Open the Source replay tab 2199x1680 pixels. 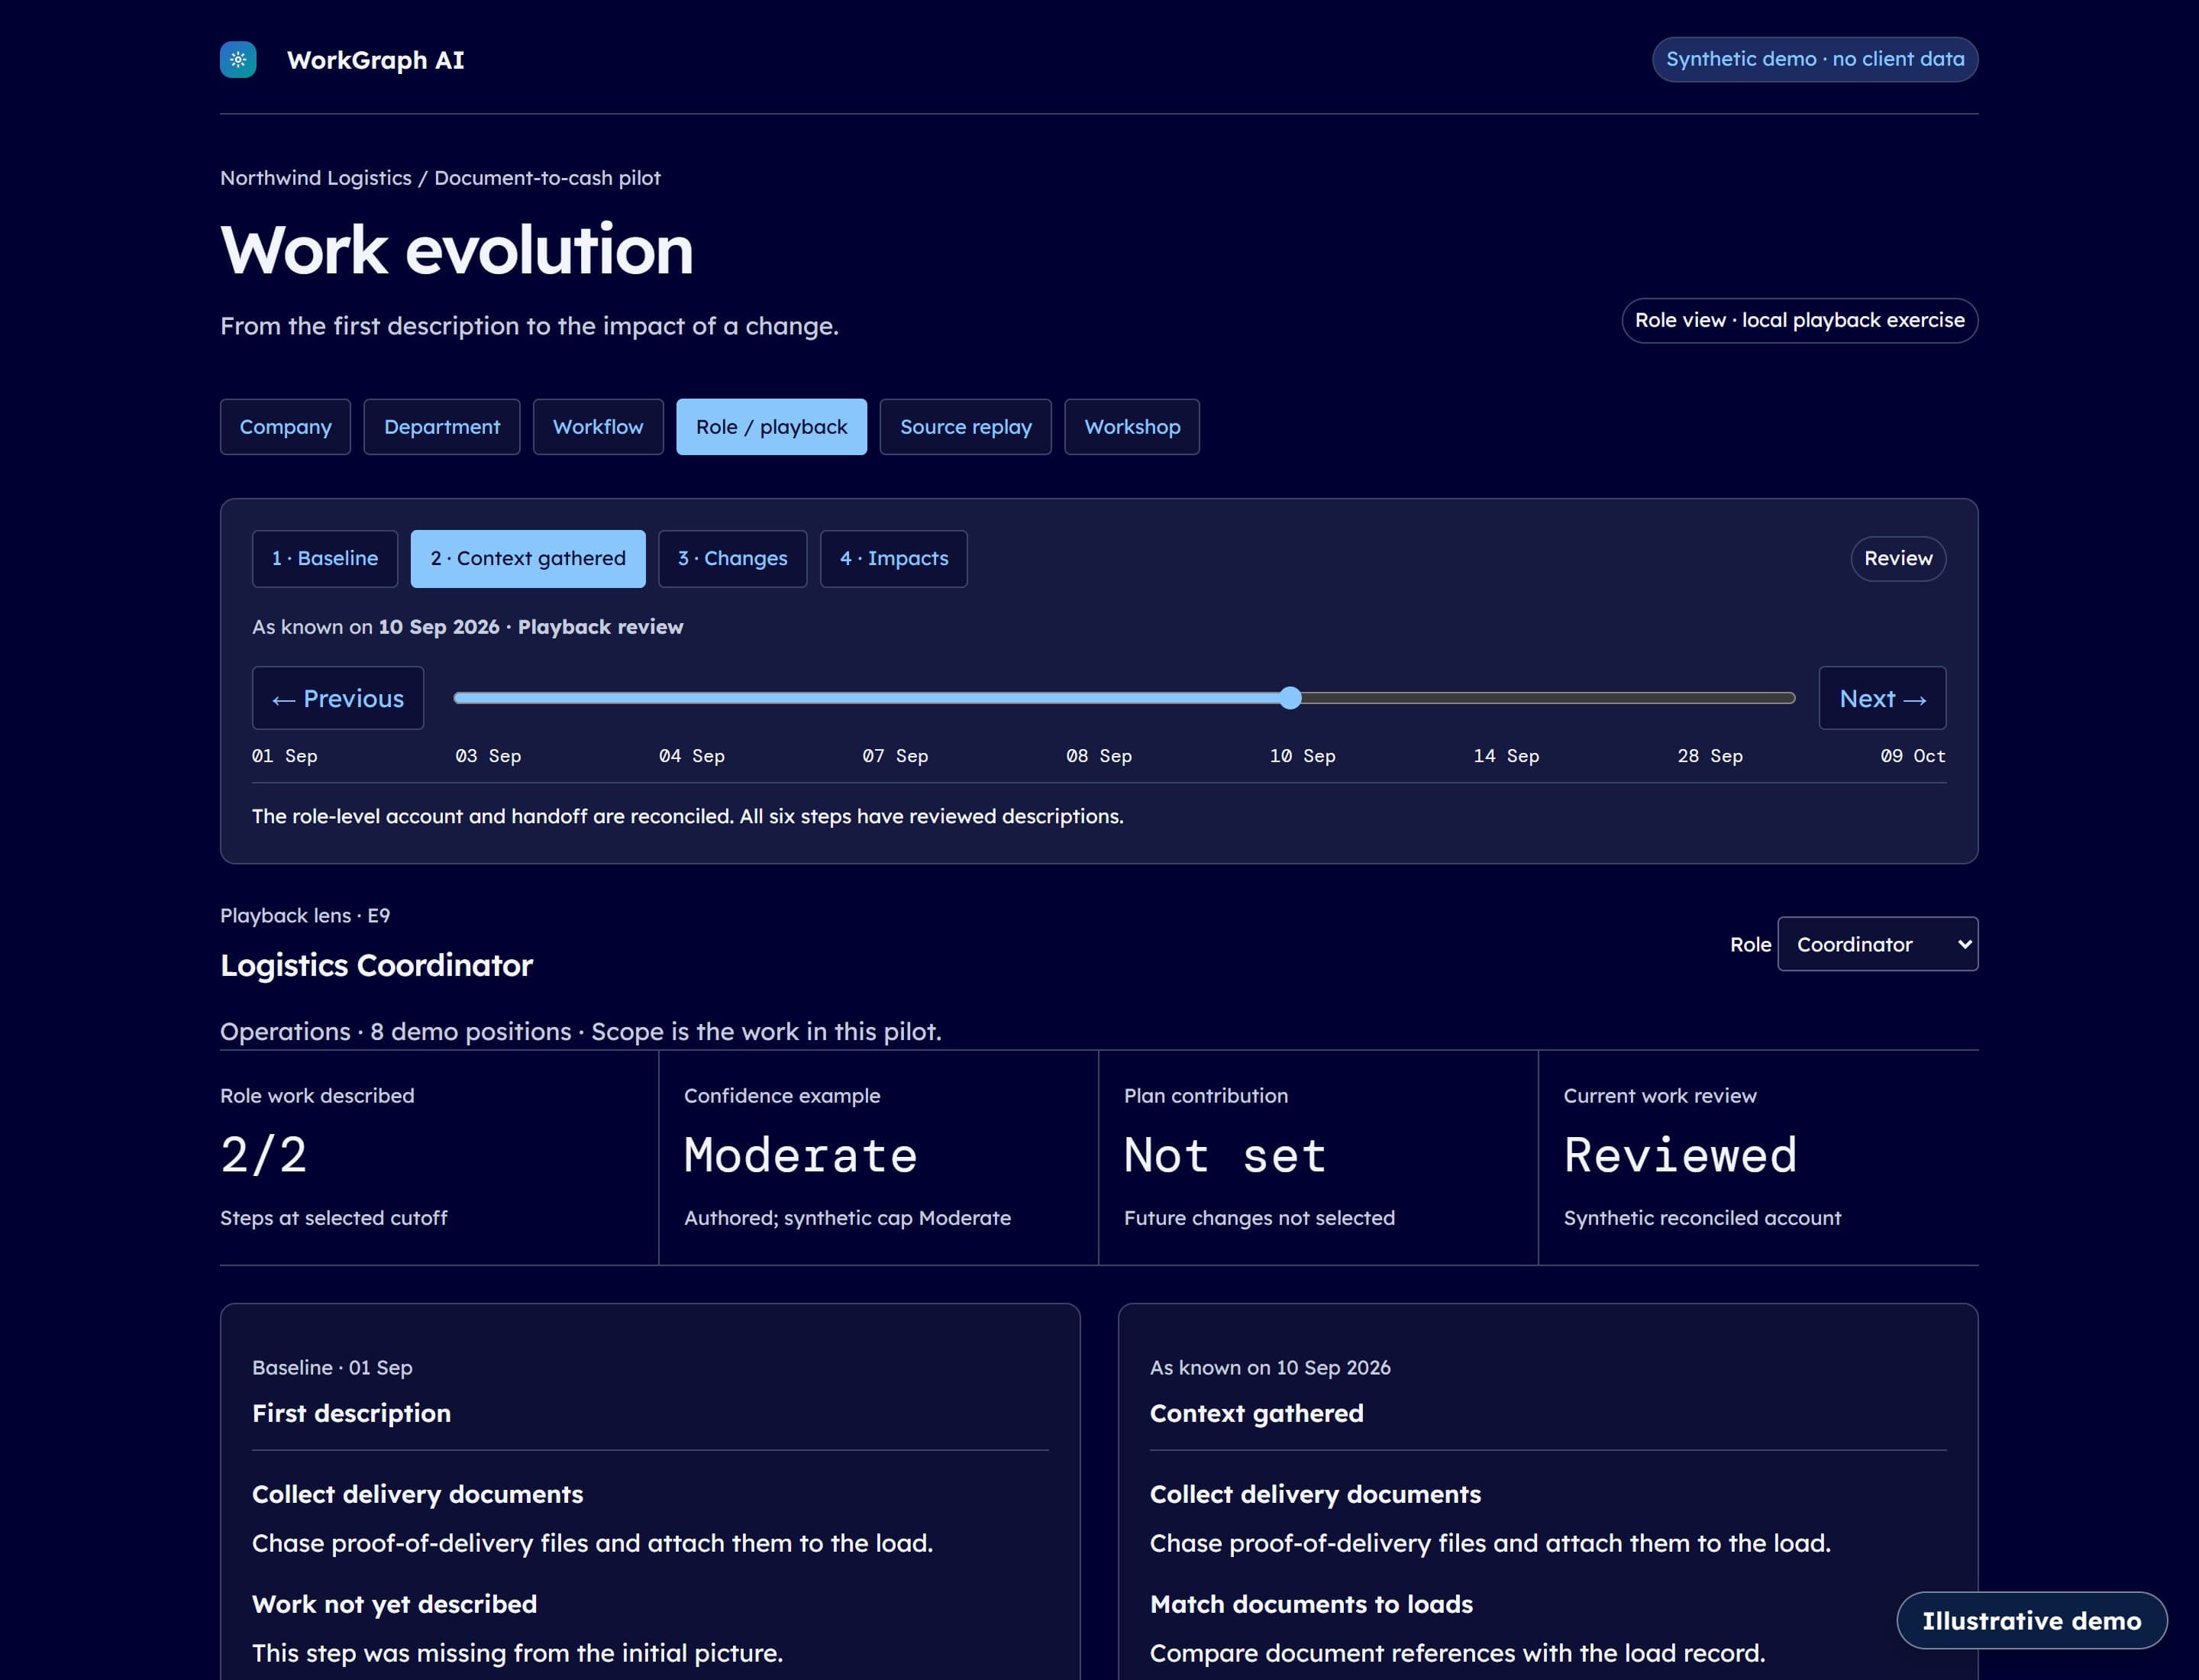pyautogui.click(x=965, y=427)
